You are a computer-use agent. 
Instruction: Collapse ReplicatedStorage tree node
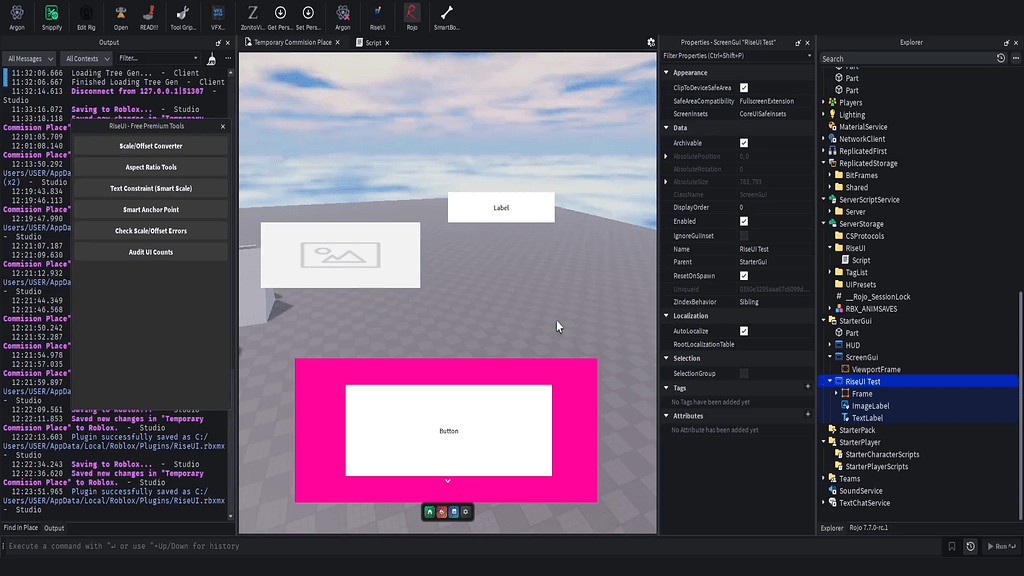[x=824, y=163]
